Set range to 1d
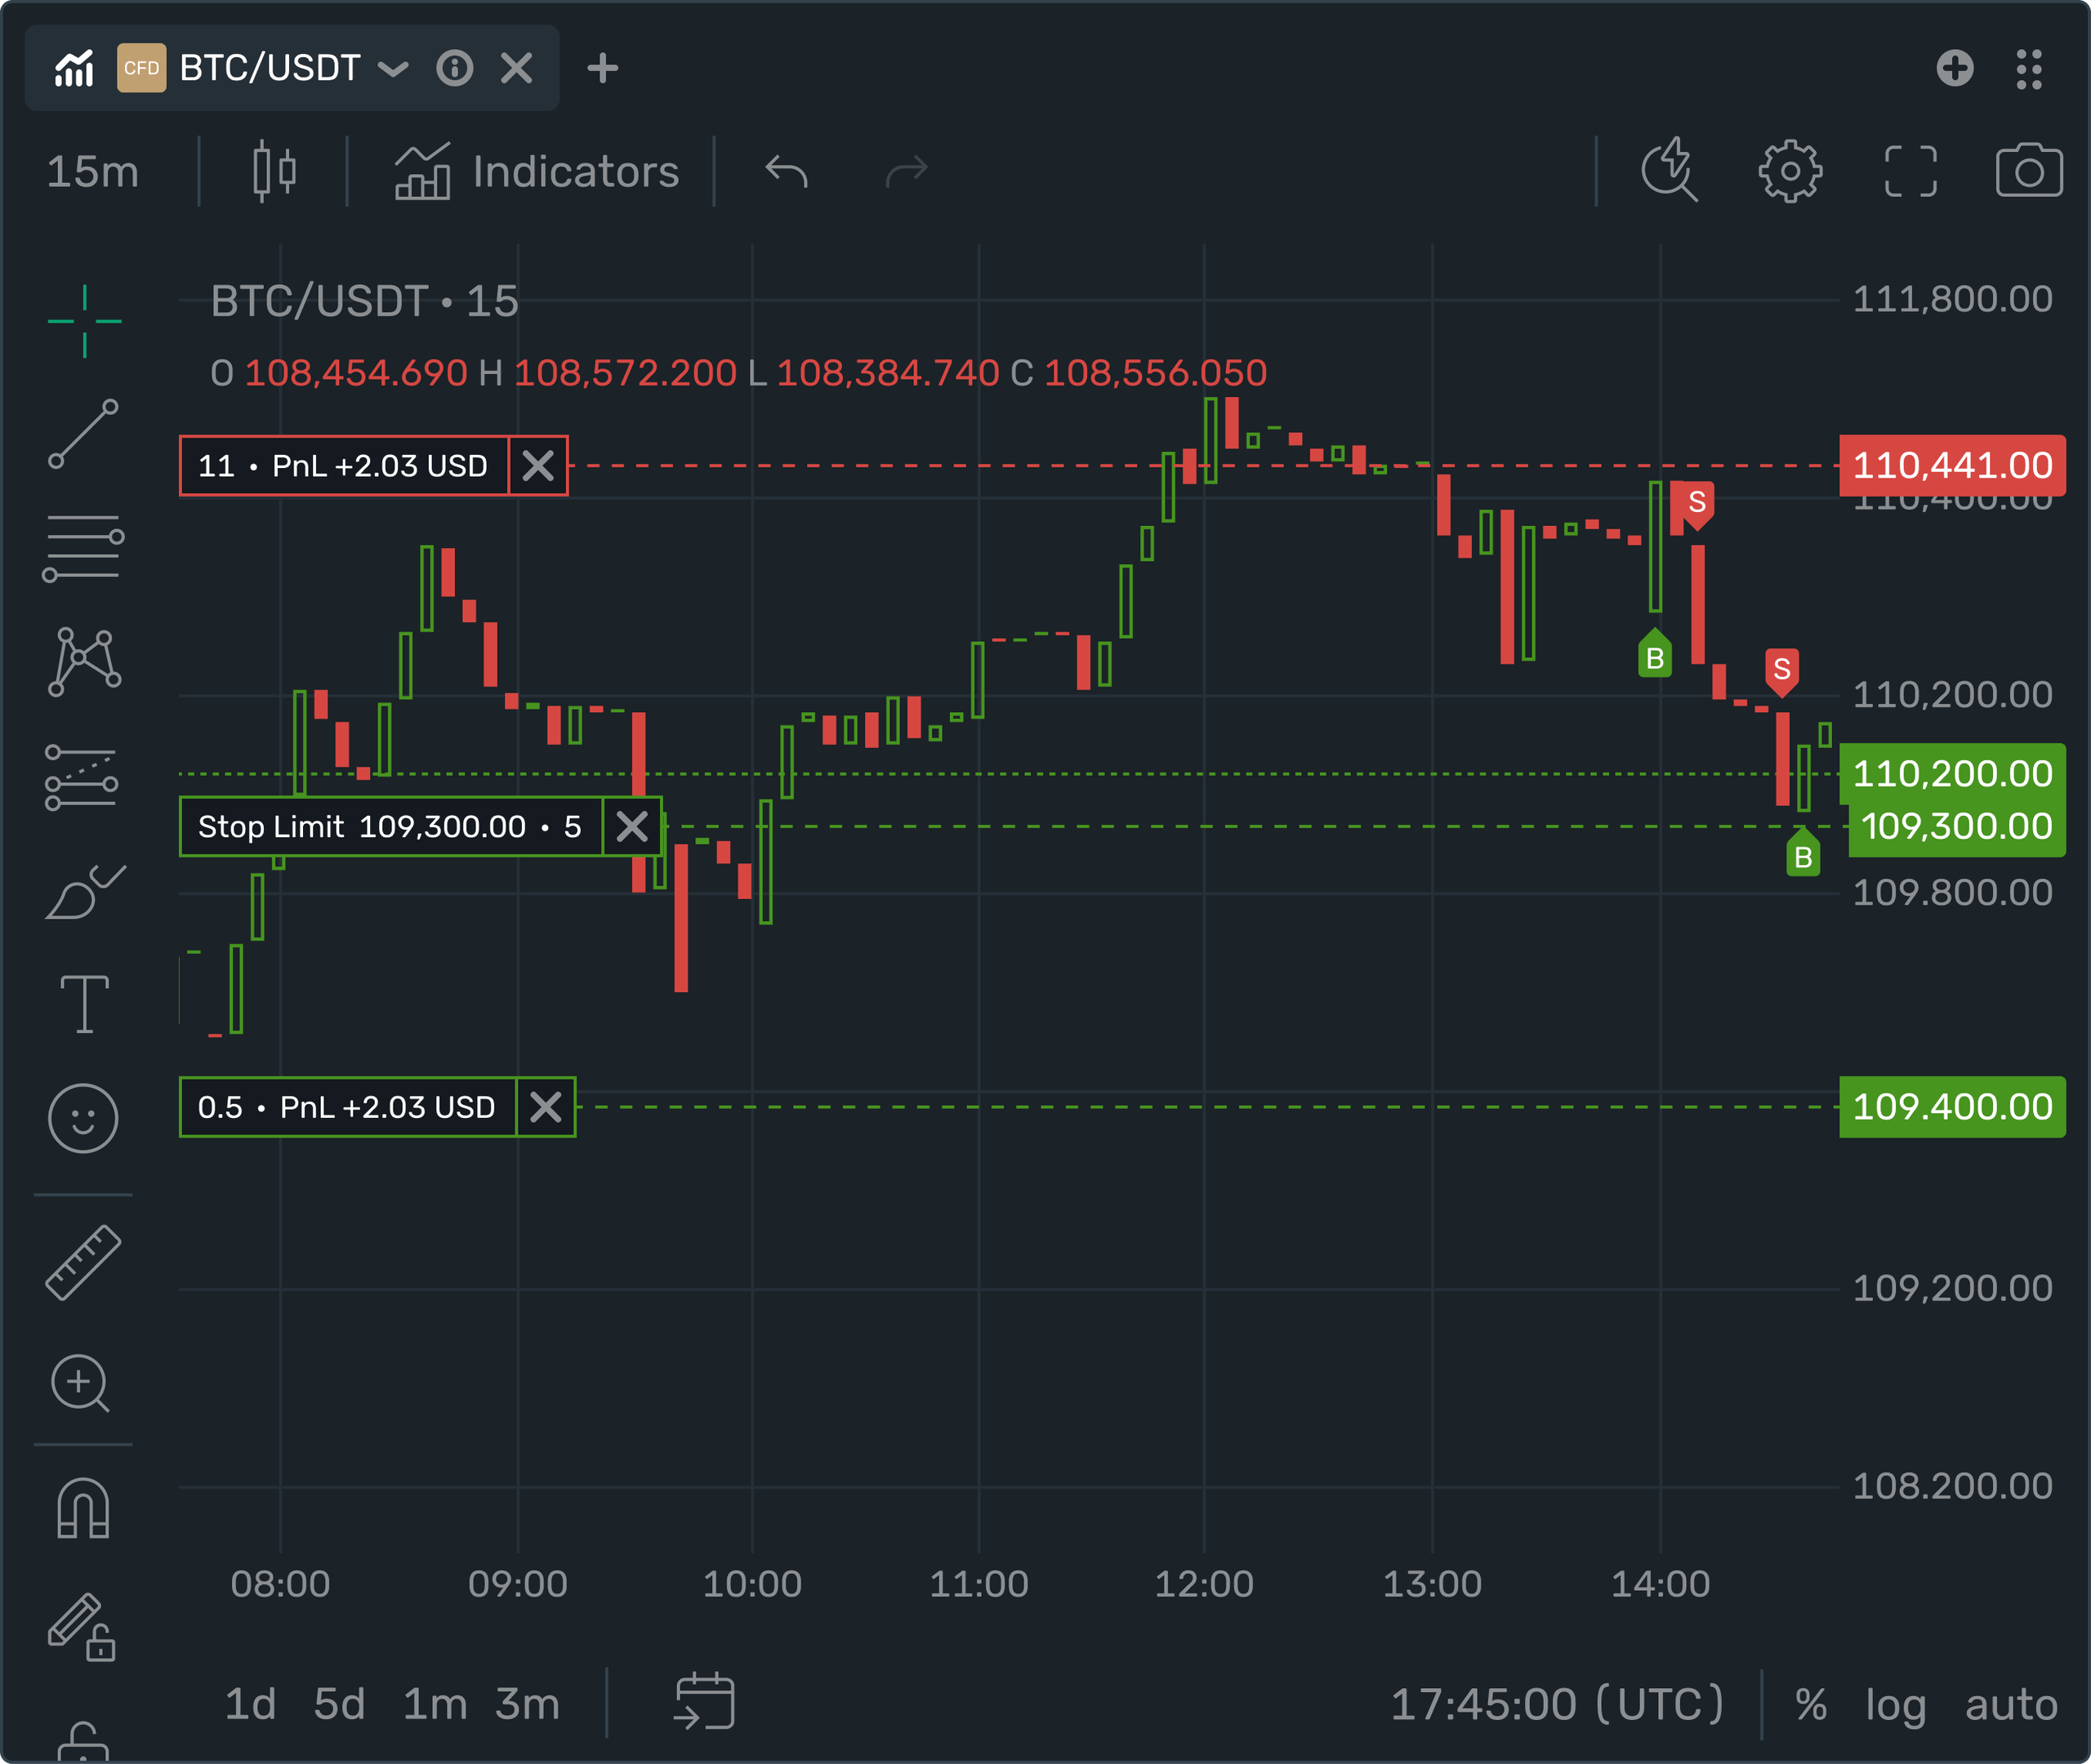Screen dimensions: 2091x1764 click(x=250, y=1704)
